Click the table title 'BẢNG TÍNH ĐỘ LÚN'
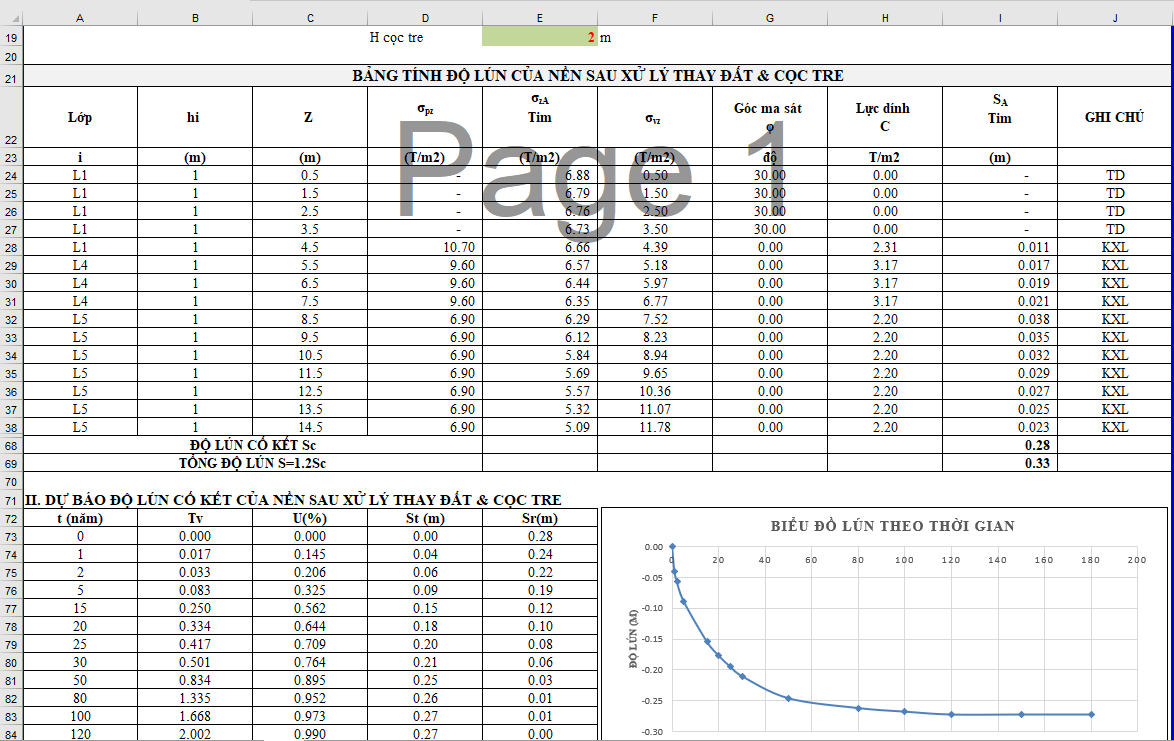The width and height of the screenshot is (1174, 741). click(x=597, y=76)
